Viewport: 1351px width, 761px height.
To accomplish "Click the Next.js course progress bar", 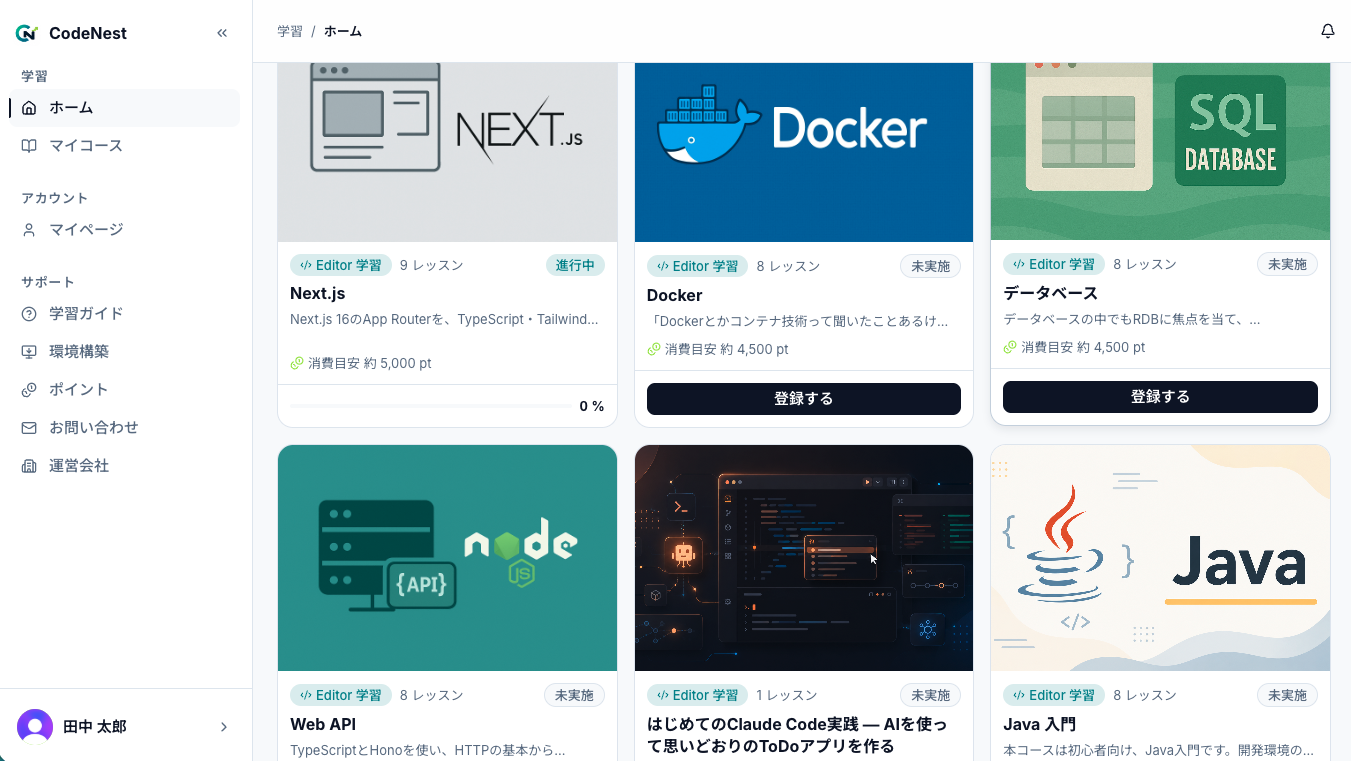I will click(x=431, y=406).
